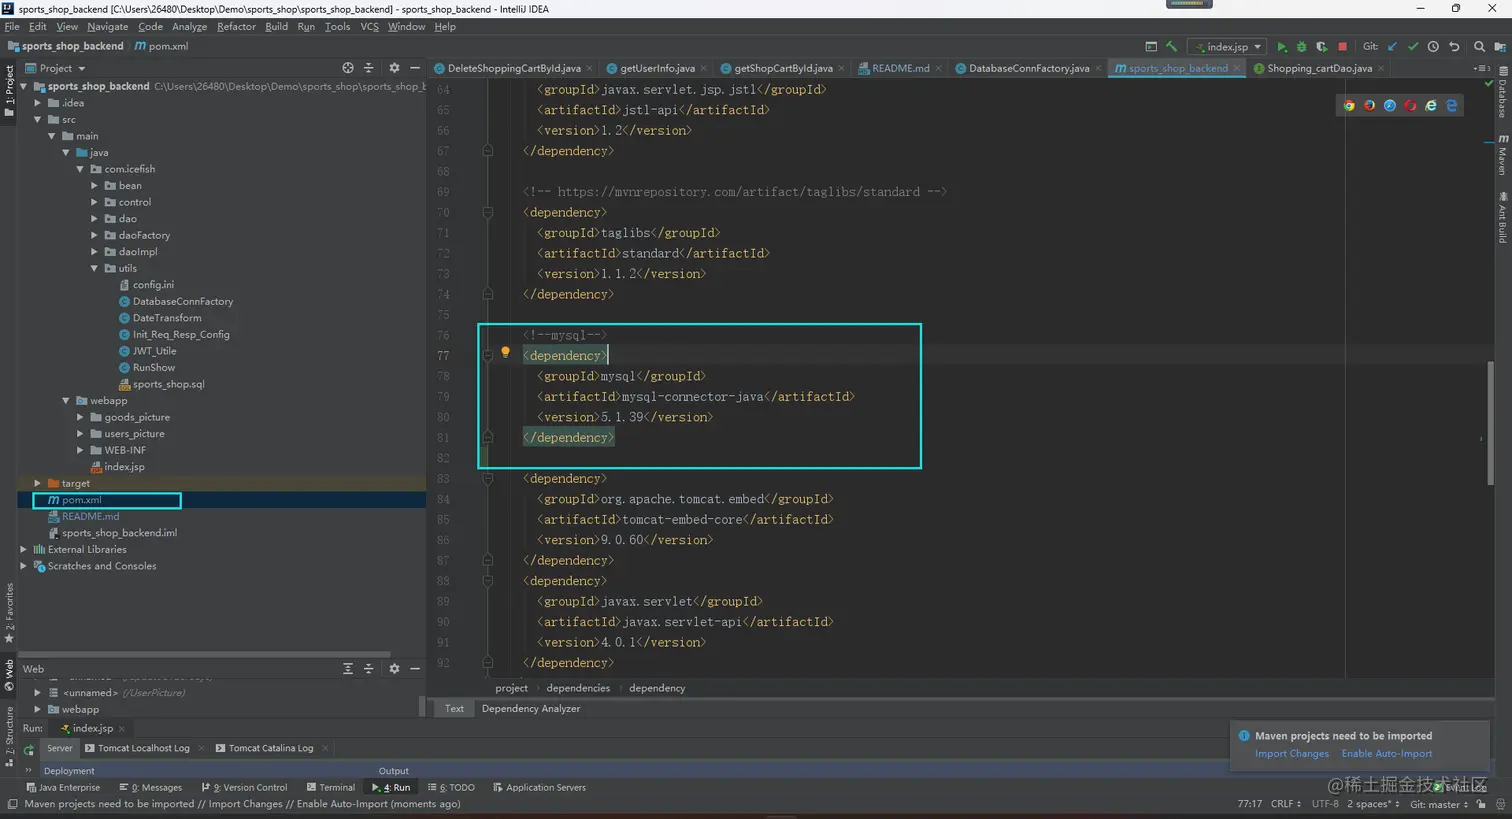Open the Project view selector dropdown
Screen dimensions: 1512x819
point(56,68)
